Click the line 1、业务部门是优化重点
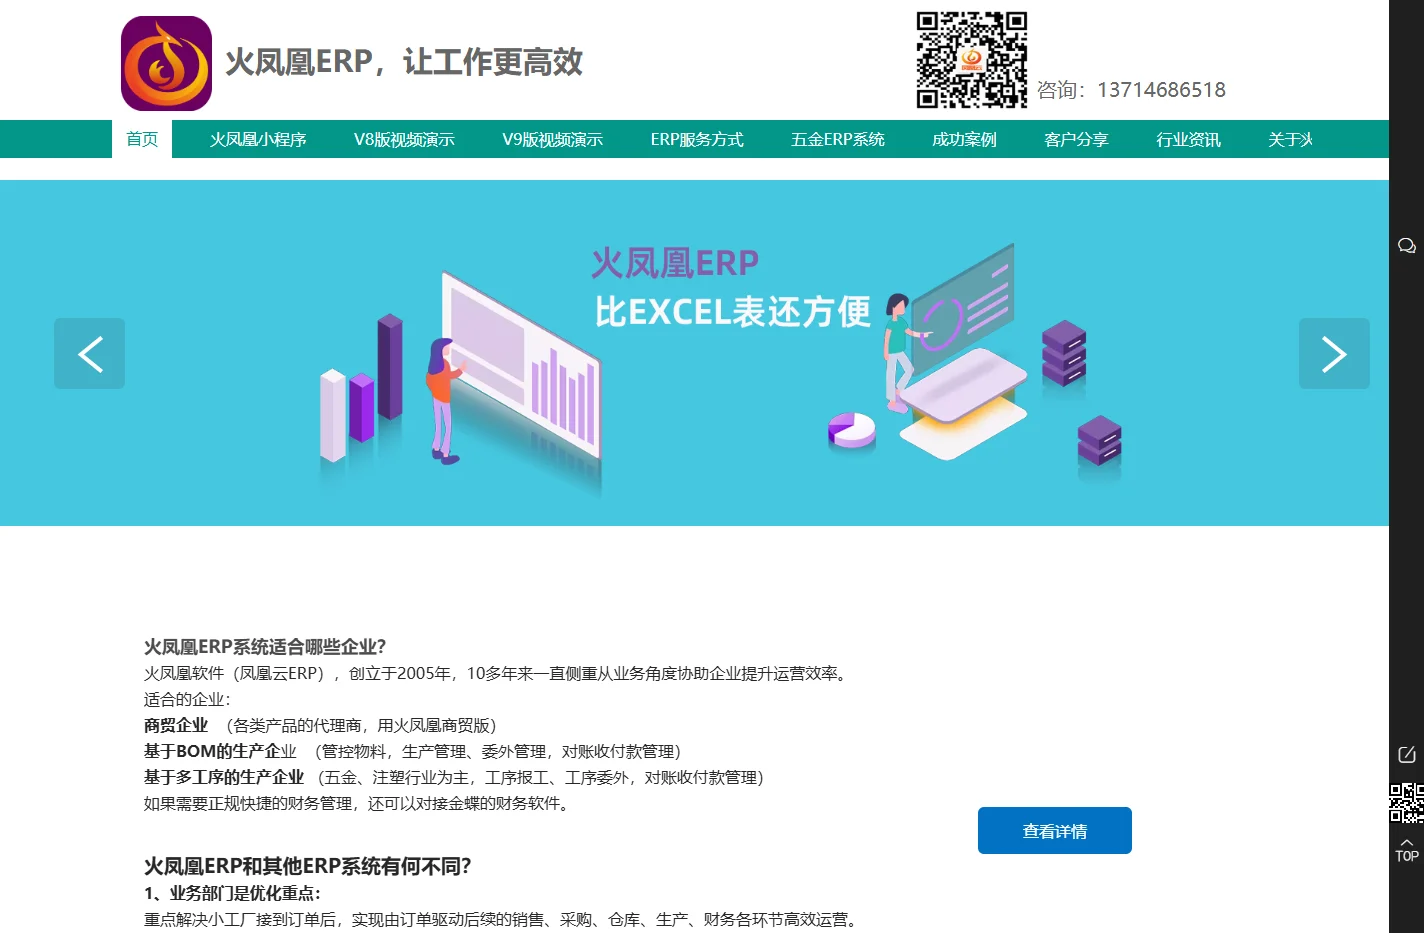 pyautogui.click(x=232, y=893)
